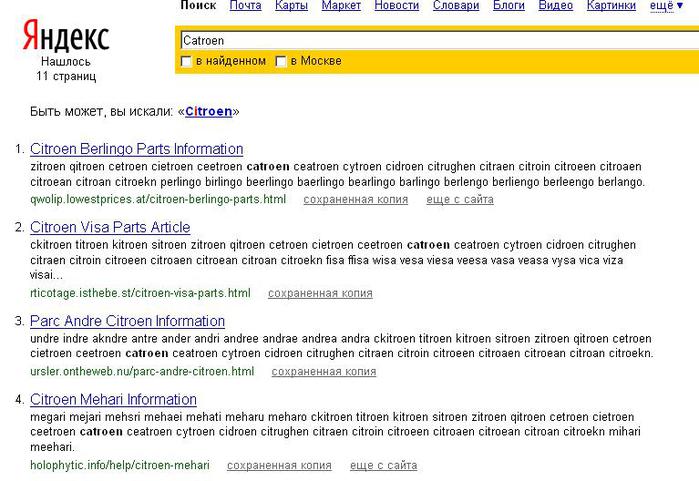
Task: Switch to Блоги search
Action: (509, 5)
